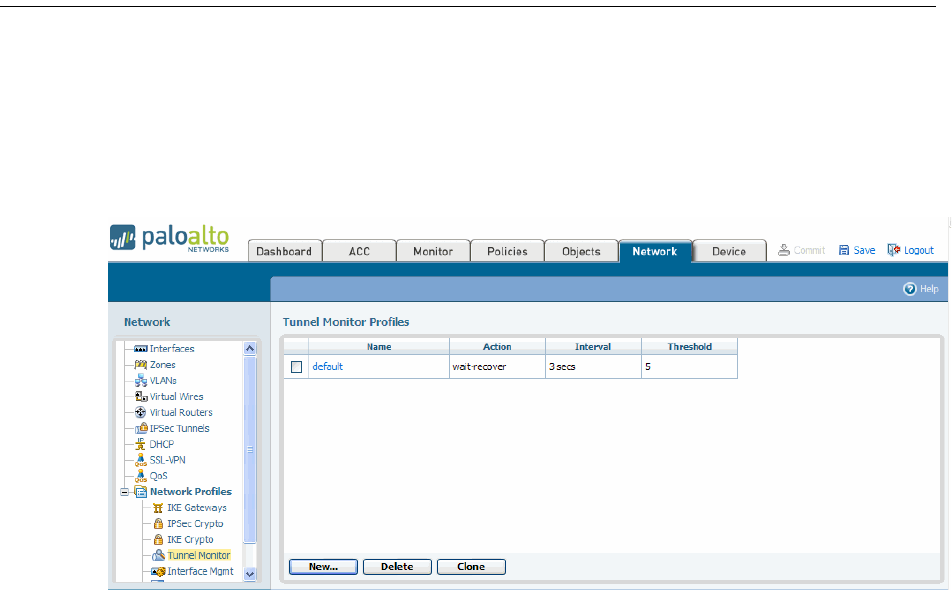Open the SSL-VPN tree label
The width and height of the screenshot is (952, 590).
tap(168, 460)
